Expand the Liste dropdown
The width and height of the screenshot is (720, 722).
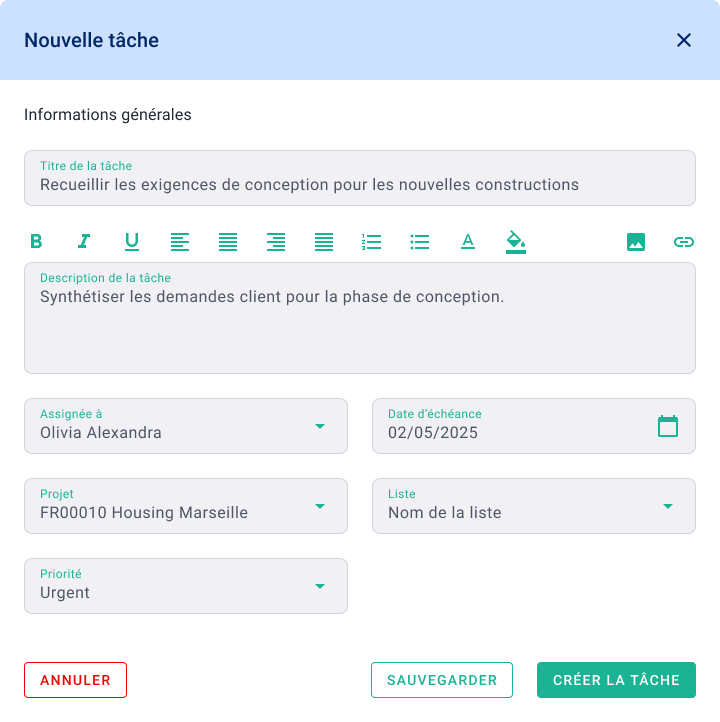coord(668,506)
